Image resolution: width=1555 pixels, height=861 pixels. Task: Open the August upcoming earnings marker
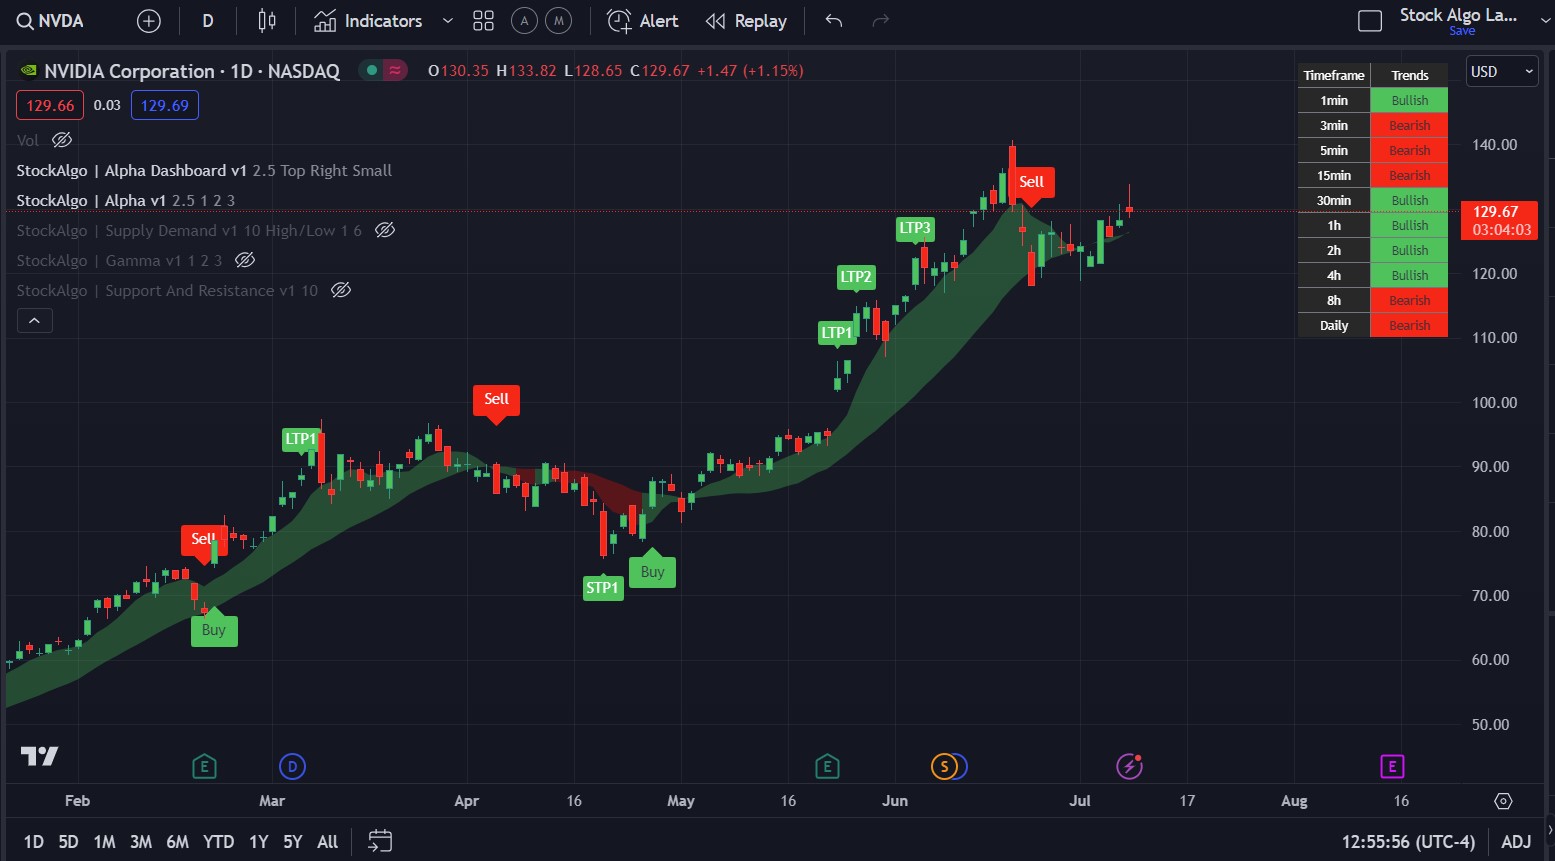pyautogui.click(x=1392, y=767)
